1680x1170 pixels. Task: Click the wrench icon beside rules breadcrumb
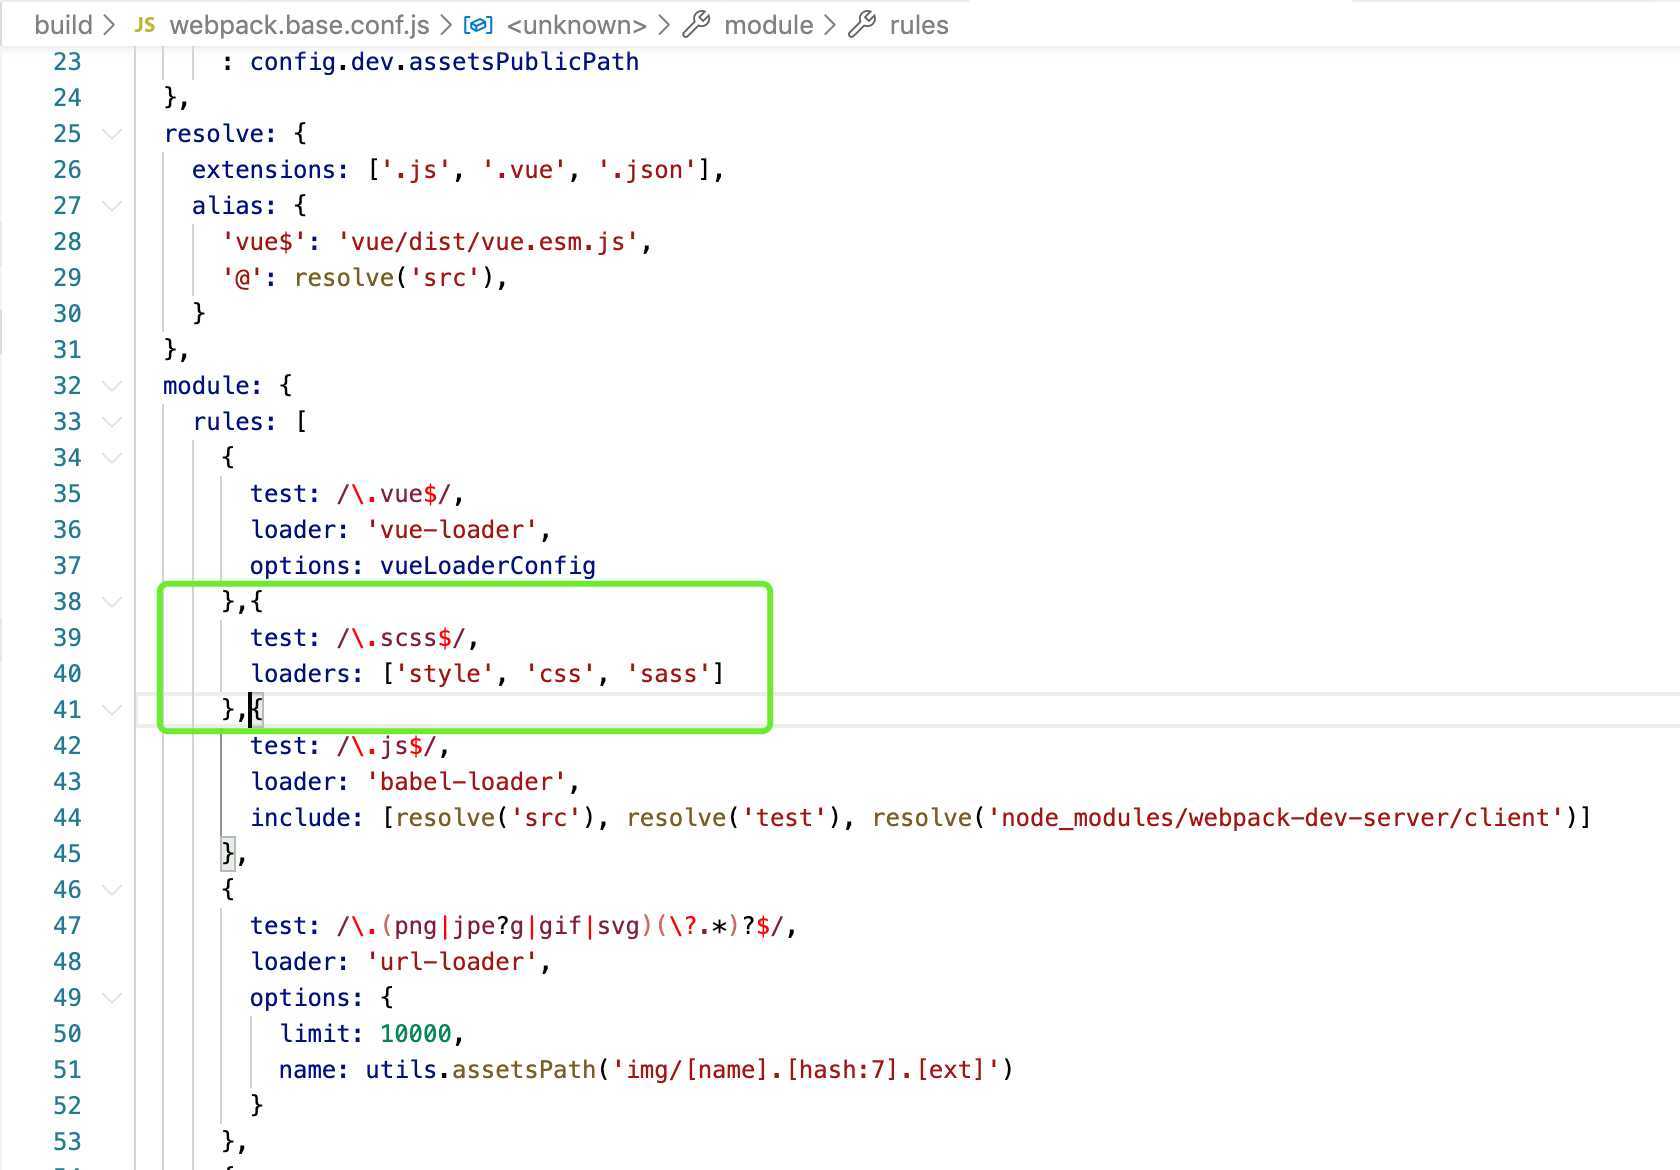pos(862,25)
